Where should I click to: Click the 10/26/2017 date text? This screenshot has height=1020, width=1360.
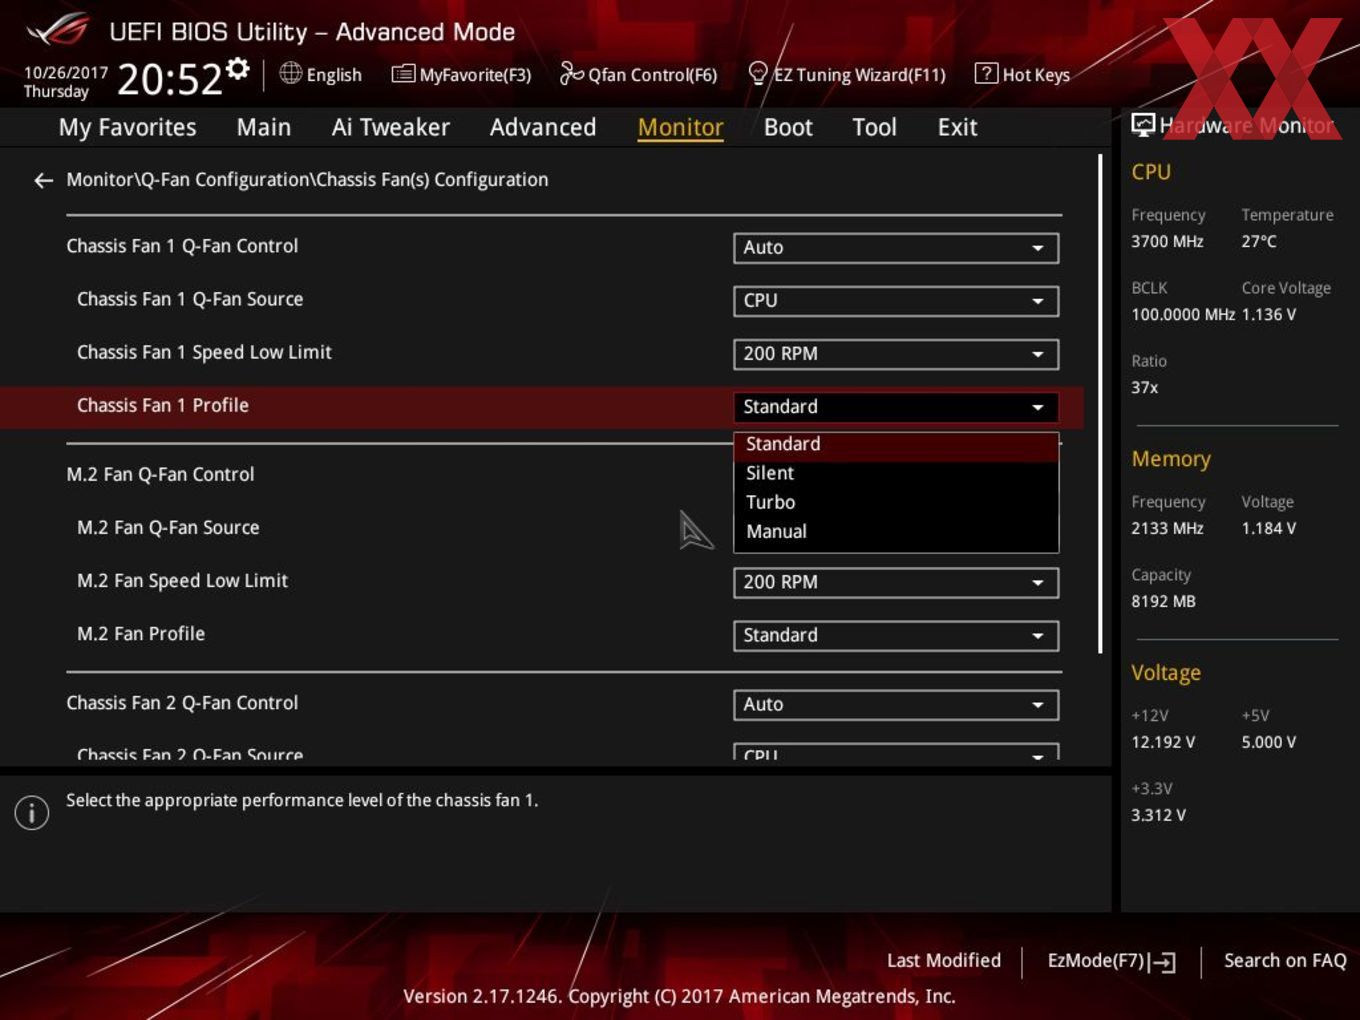[65, 73]
